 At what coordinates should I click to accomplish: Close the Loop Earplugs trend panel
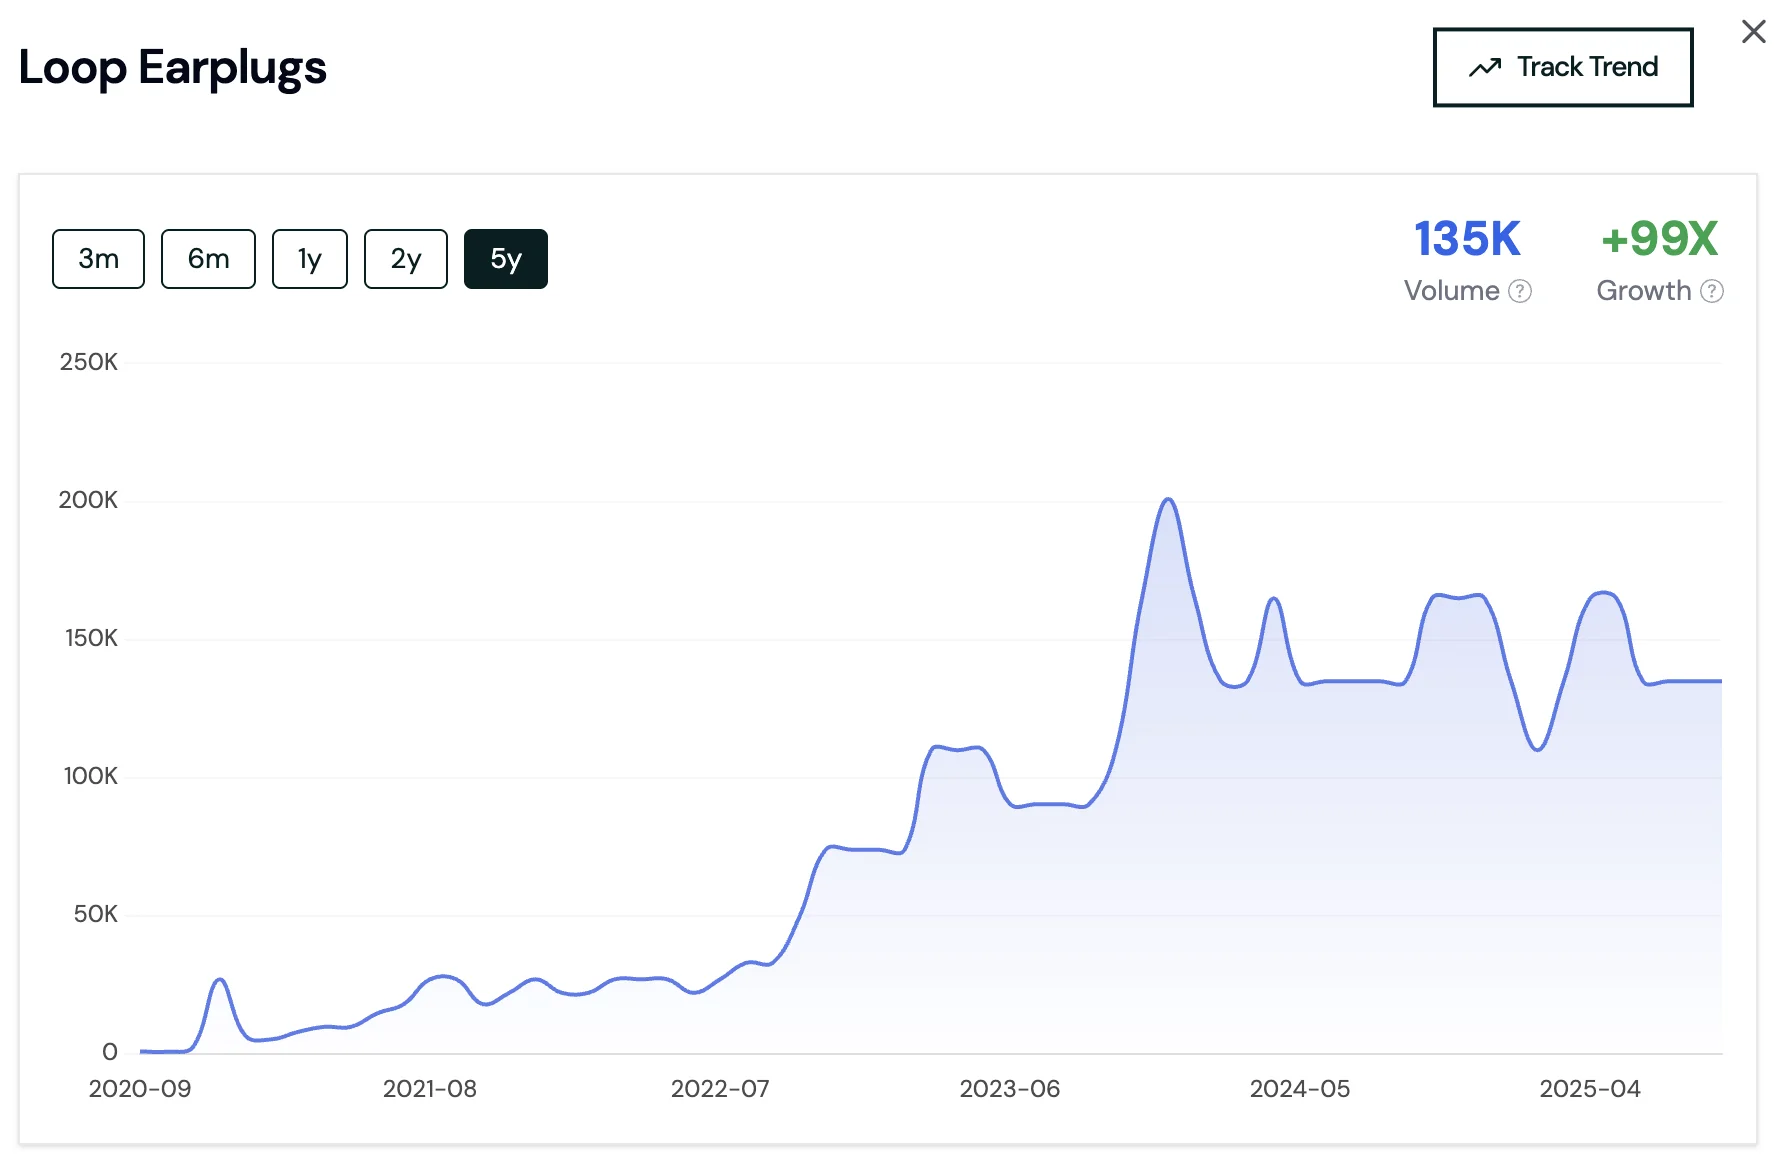1753,32
